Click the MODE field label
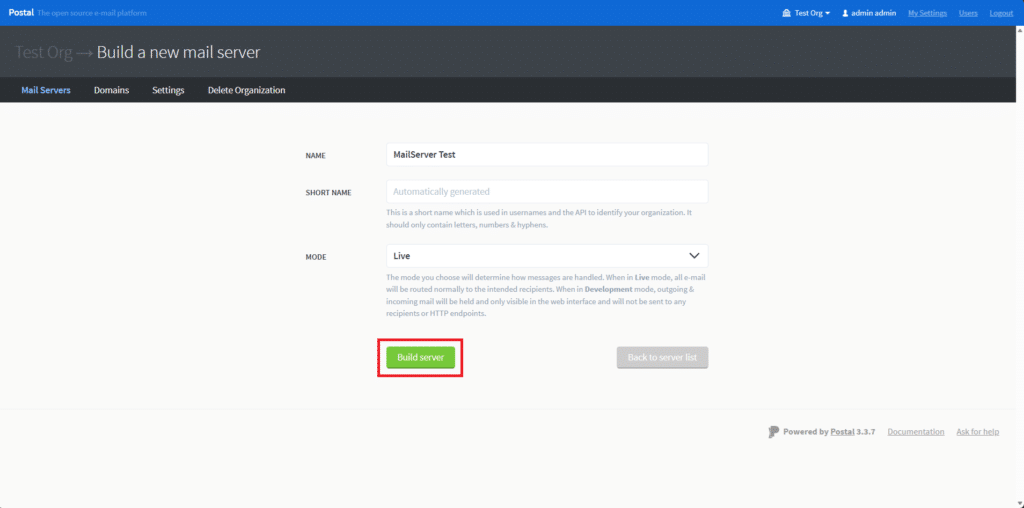Screen dimensions: 1024x508 tap(316, 257)
